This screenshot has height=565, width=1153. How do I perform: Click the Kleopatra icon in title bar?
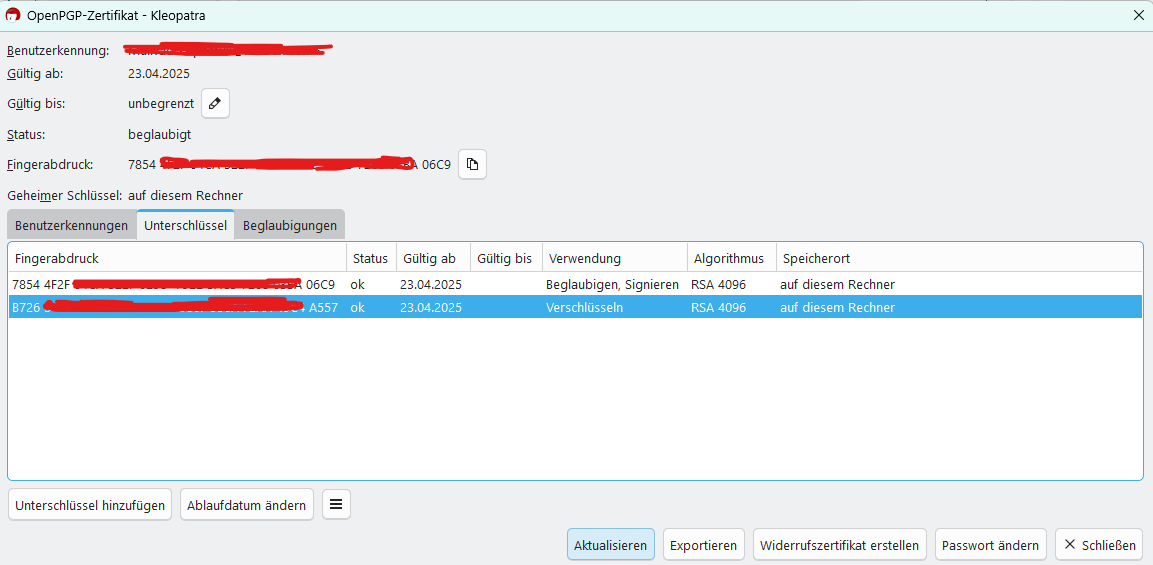pyautogui.click(x=13, y=15)
